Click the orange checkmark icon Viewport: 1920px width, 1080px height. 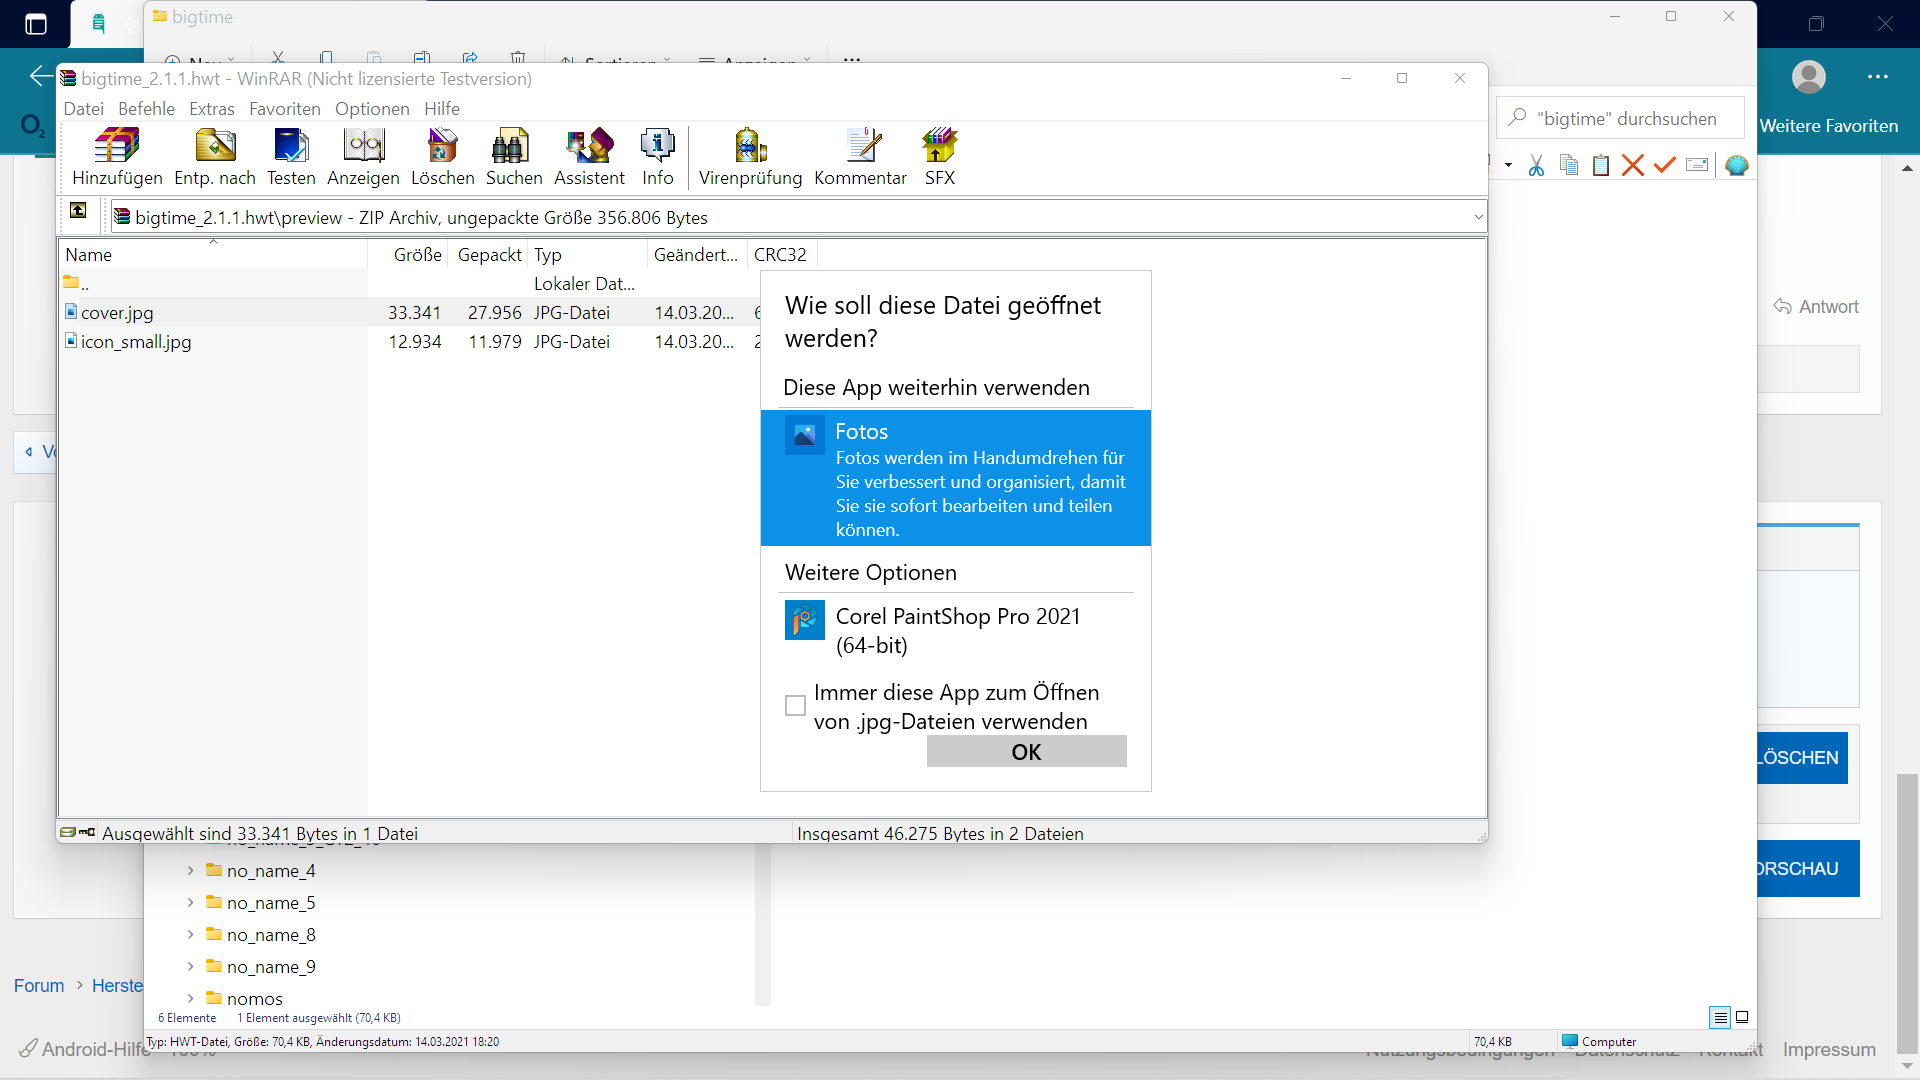1664,166
